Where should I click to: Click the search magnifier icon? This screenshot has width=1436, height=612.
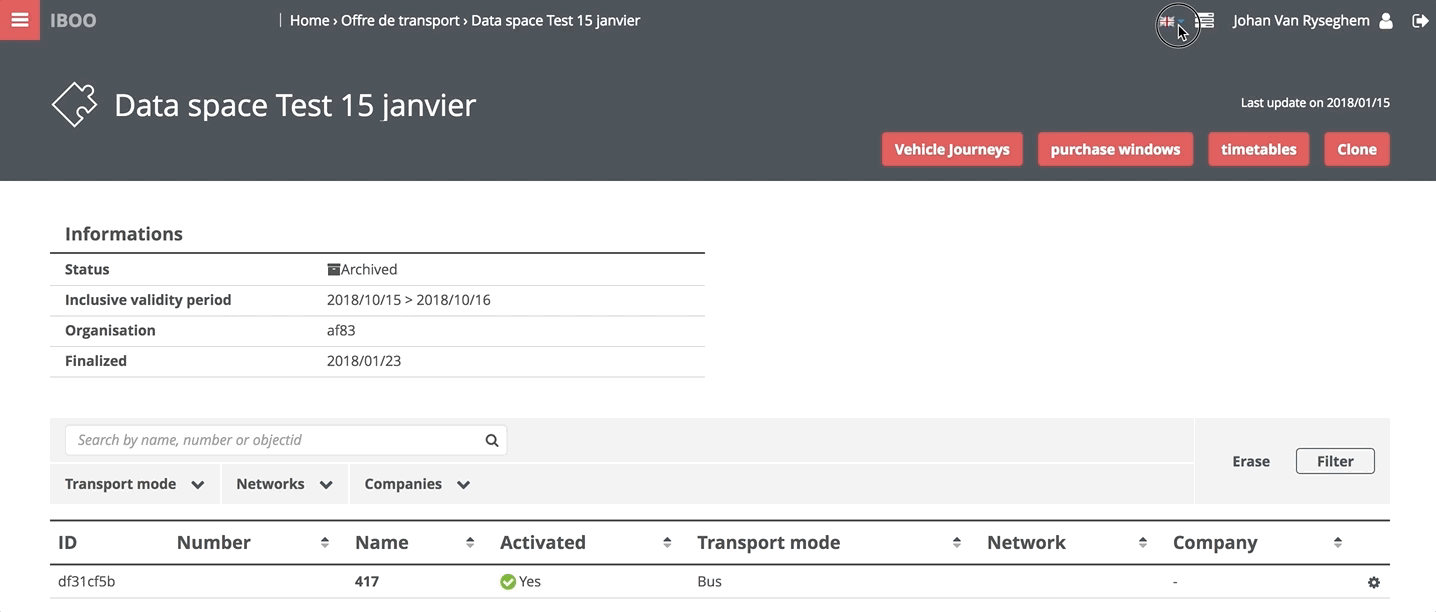[491, 440]
